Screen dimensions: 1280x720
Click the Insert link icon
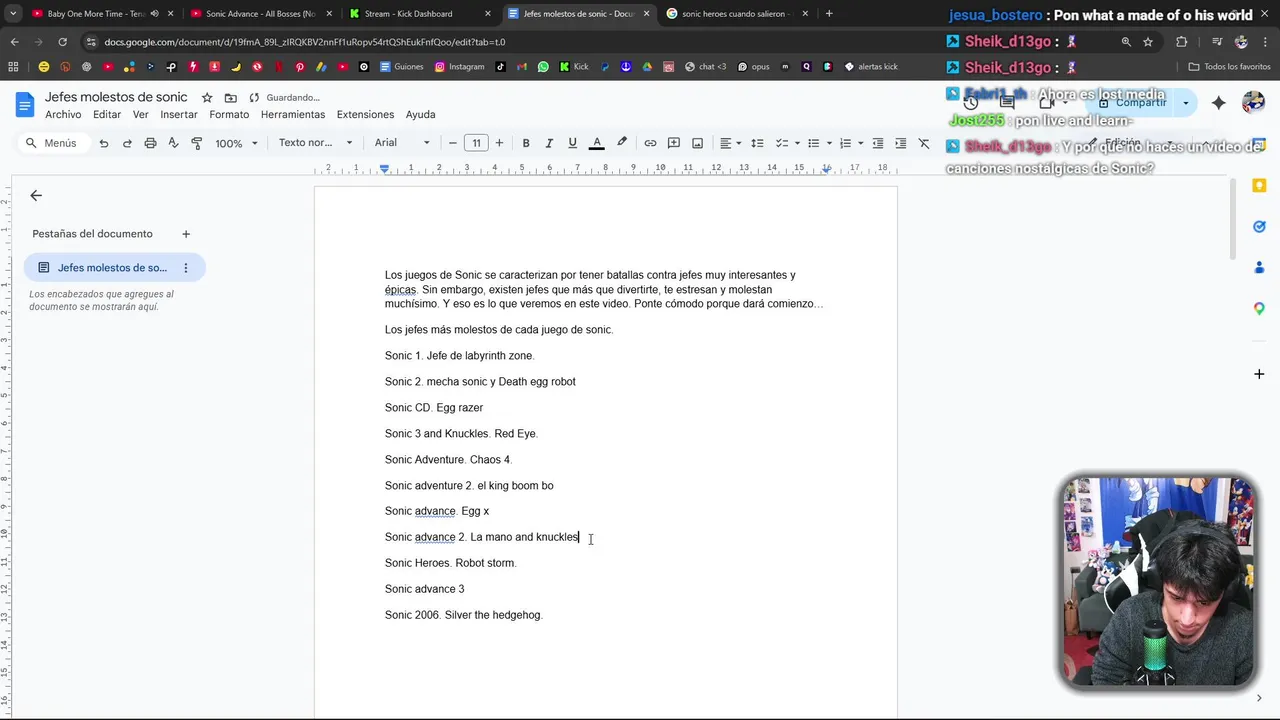click(650, 143)
